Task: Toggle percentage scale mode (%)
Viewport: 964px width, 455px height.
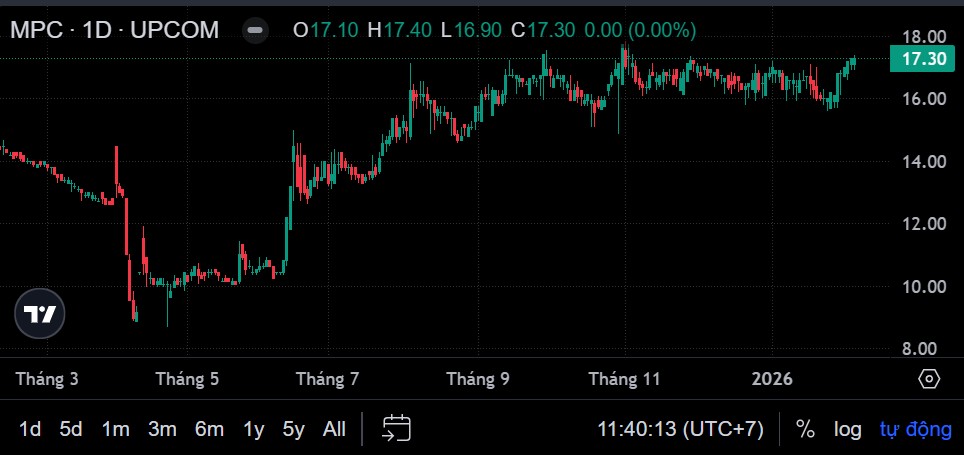Action: point(805,429)
